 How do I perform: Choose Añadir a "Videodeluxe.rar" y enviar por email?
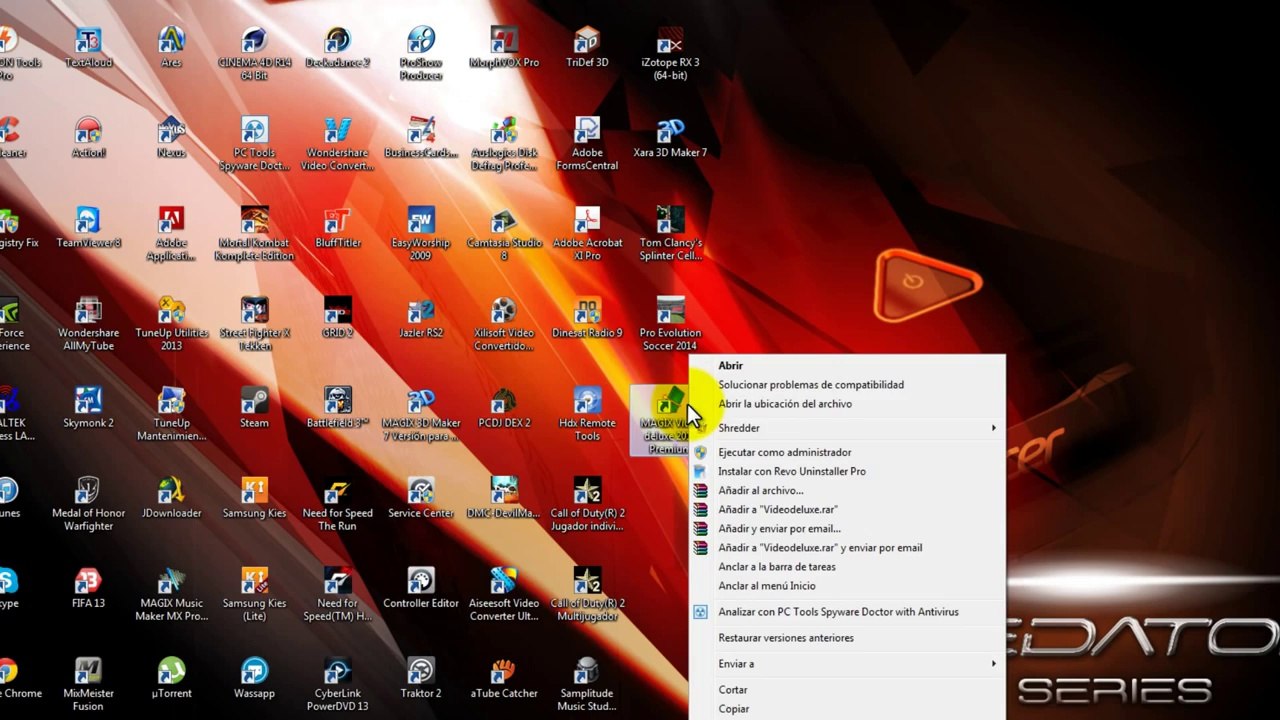pos(846,548)
